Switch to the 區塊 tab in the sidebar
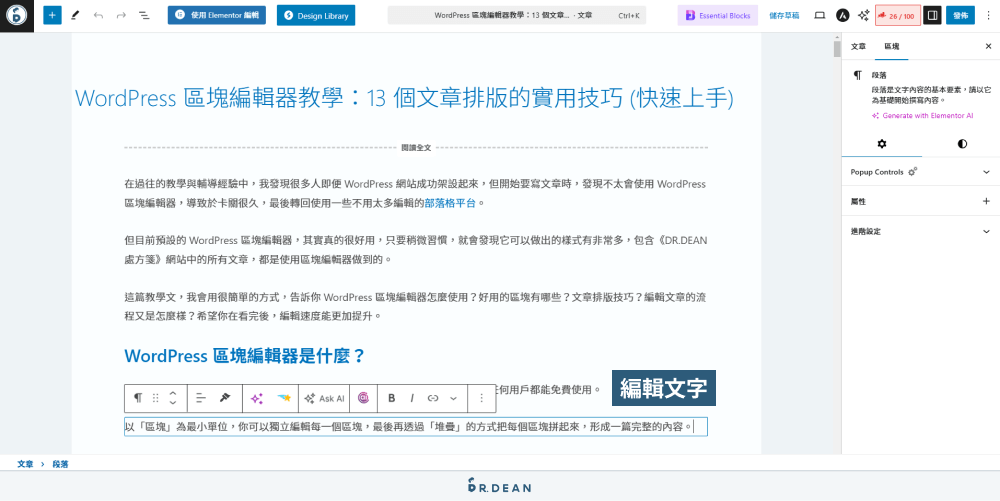The width and height of the screenshot is (1000, 501). coord(892,47)
